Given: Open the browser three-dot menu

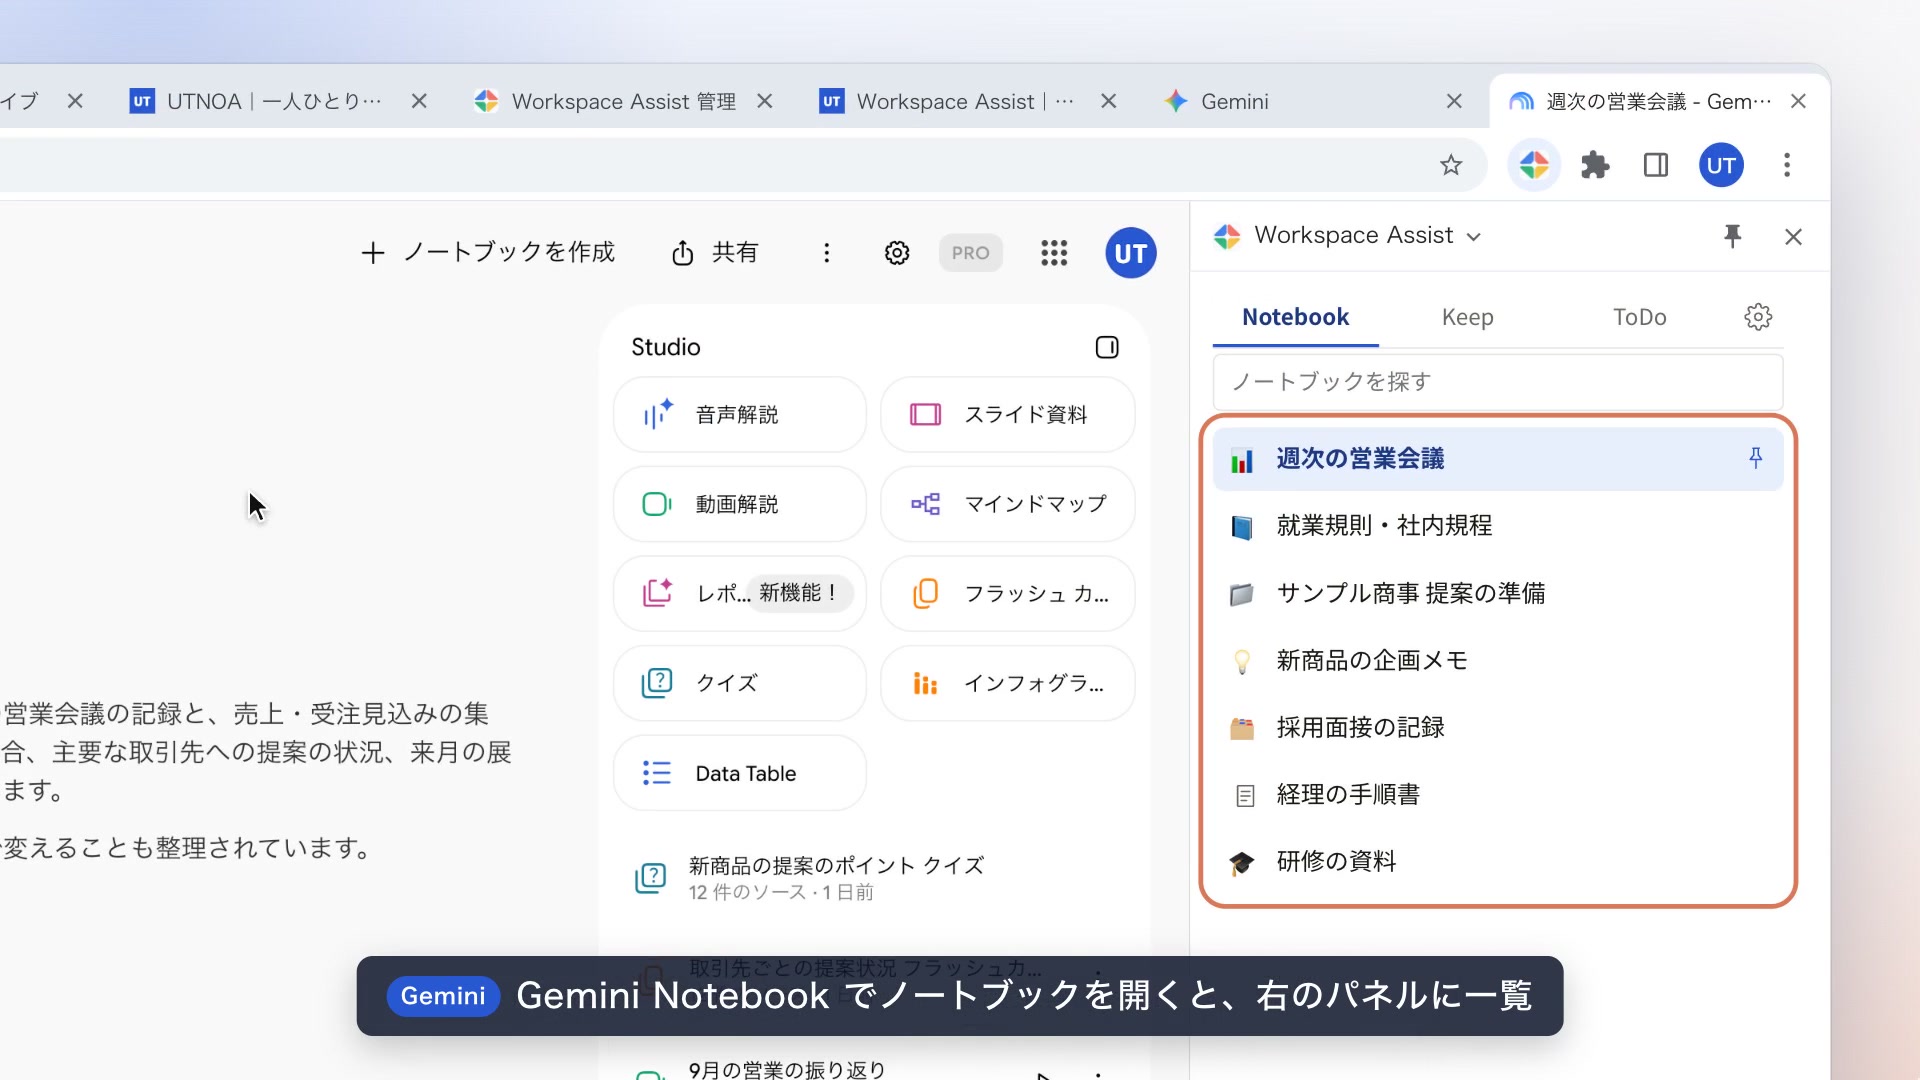Looking at the screenshot, I should click(x=1787, y=165).
